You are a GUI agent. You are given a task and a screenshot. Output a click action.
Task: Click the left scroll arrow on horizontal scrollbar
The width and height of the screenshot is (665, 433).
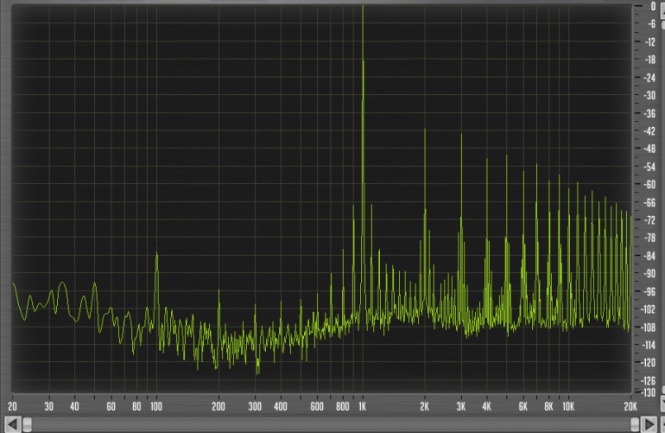click(x=11, y=427)
